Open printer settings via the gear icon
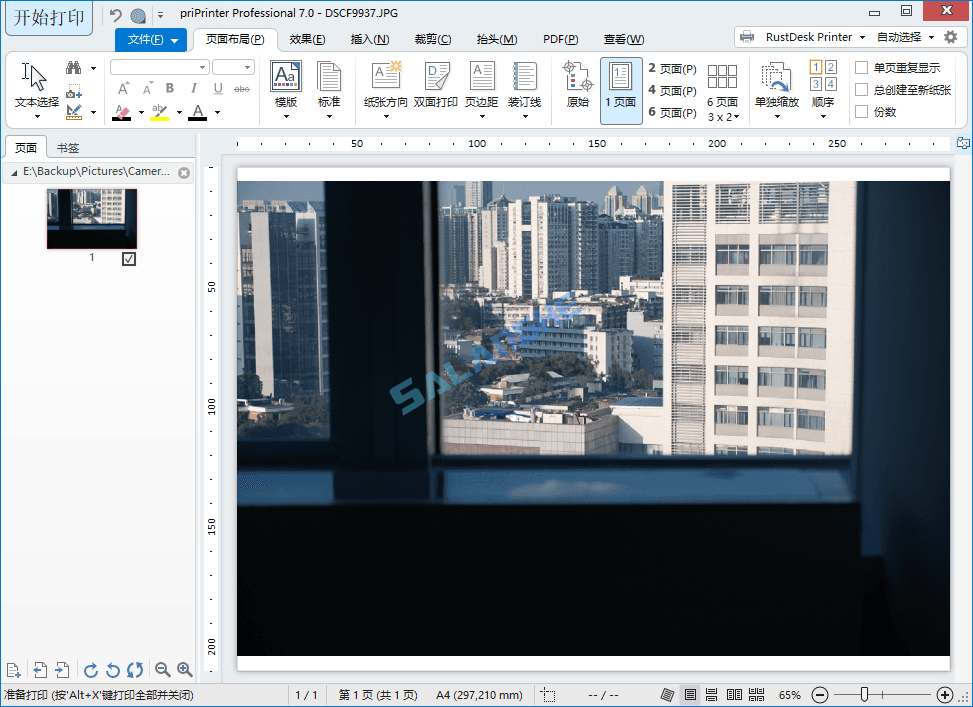 (x=953, y=35)
